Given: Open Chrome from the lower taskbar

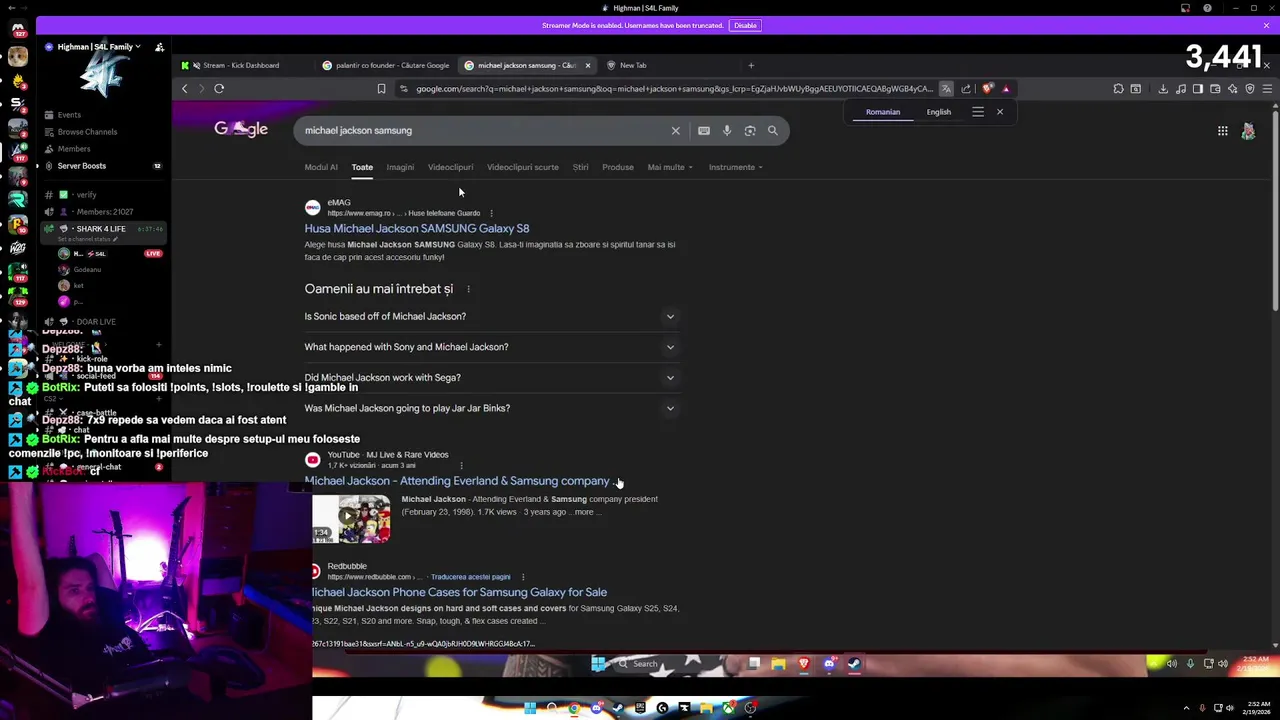Looking at the screenshot, I should [574, 708].
